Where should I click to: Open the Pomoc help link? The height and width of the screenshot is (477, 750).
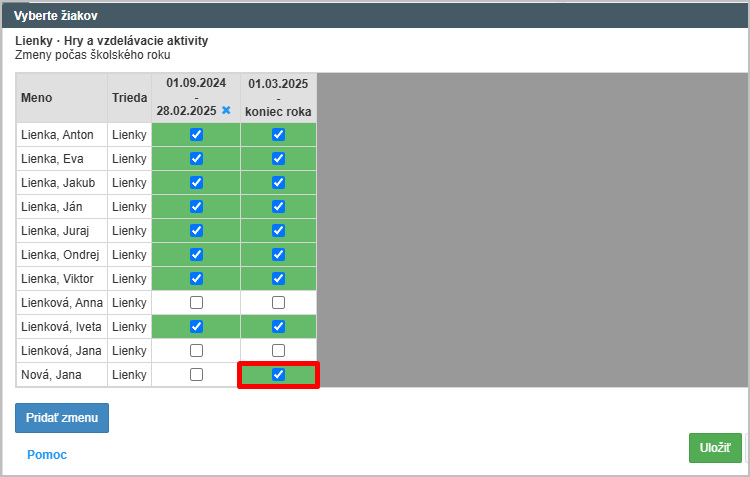coord(47,455)
